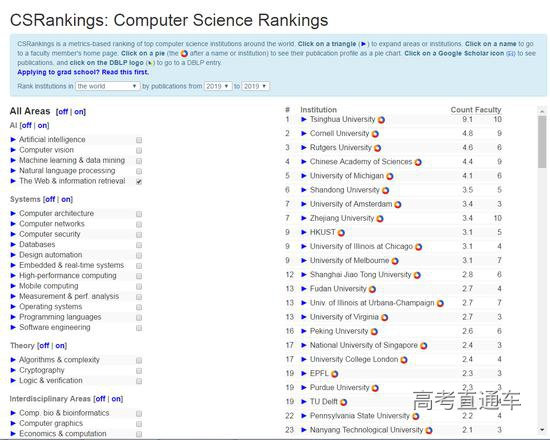The height and width of the screenshot is (440, 550).
Task: Expand the Operating systems area triangle
Action: tap(13, 307)
